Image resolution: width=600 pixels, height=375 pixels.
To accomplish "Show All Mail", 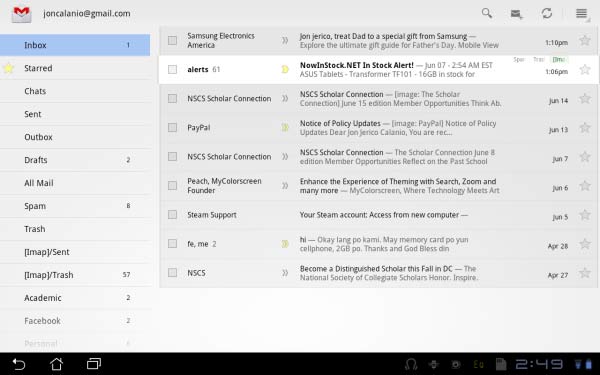I will click(75, 183).
